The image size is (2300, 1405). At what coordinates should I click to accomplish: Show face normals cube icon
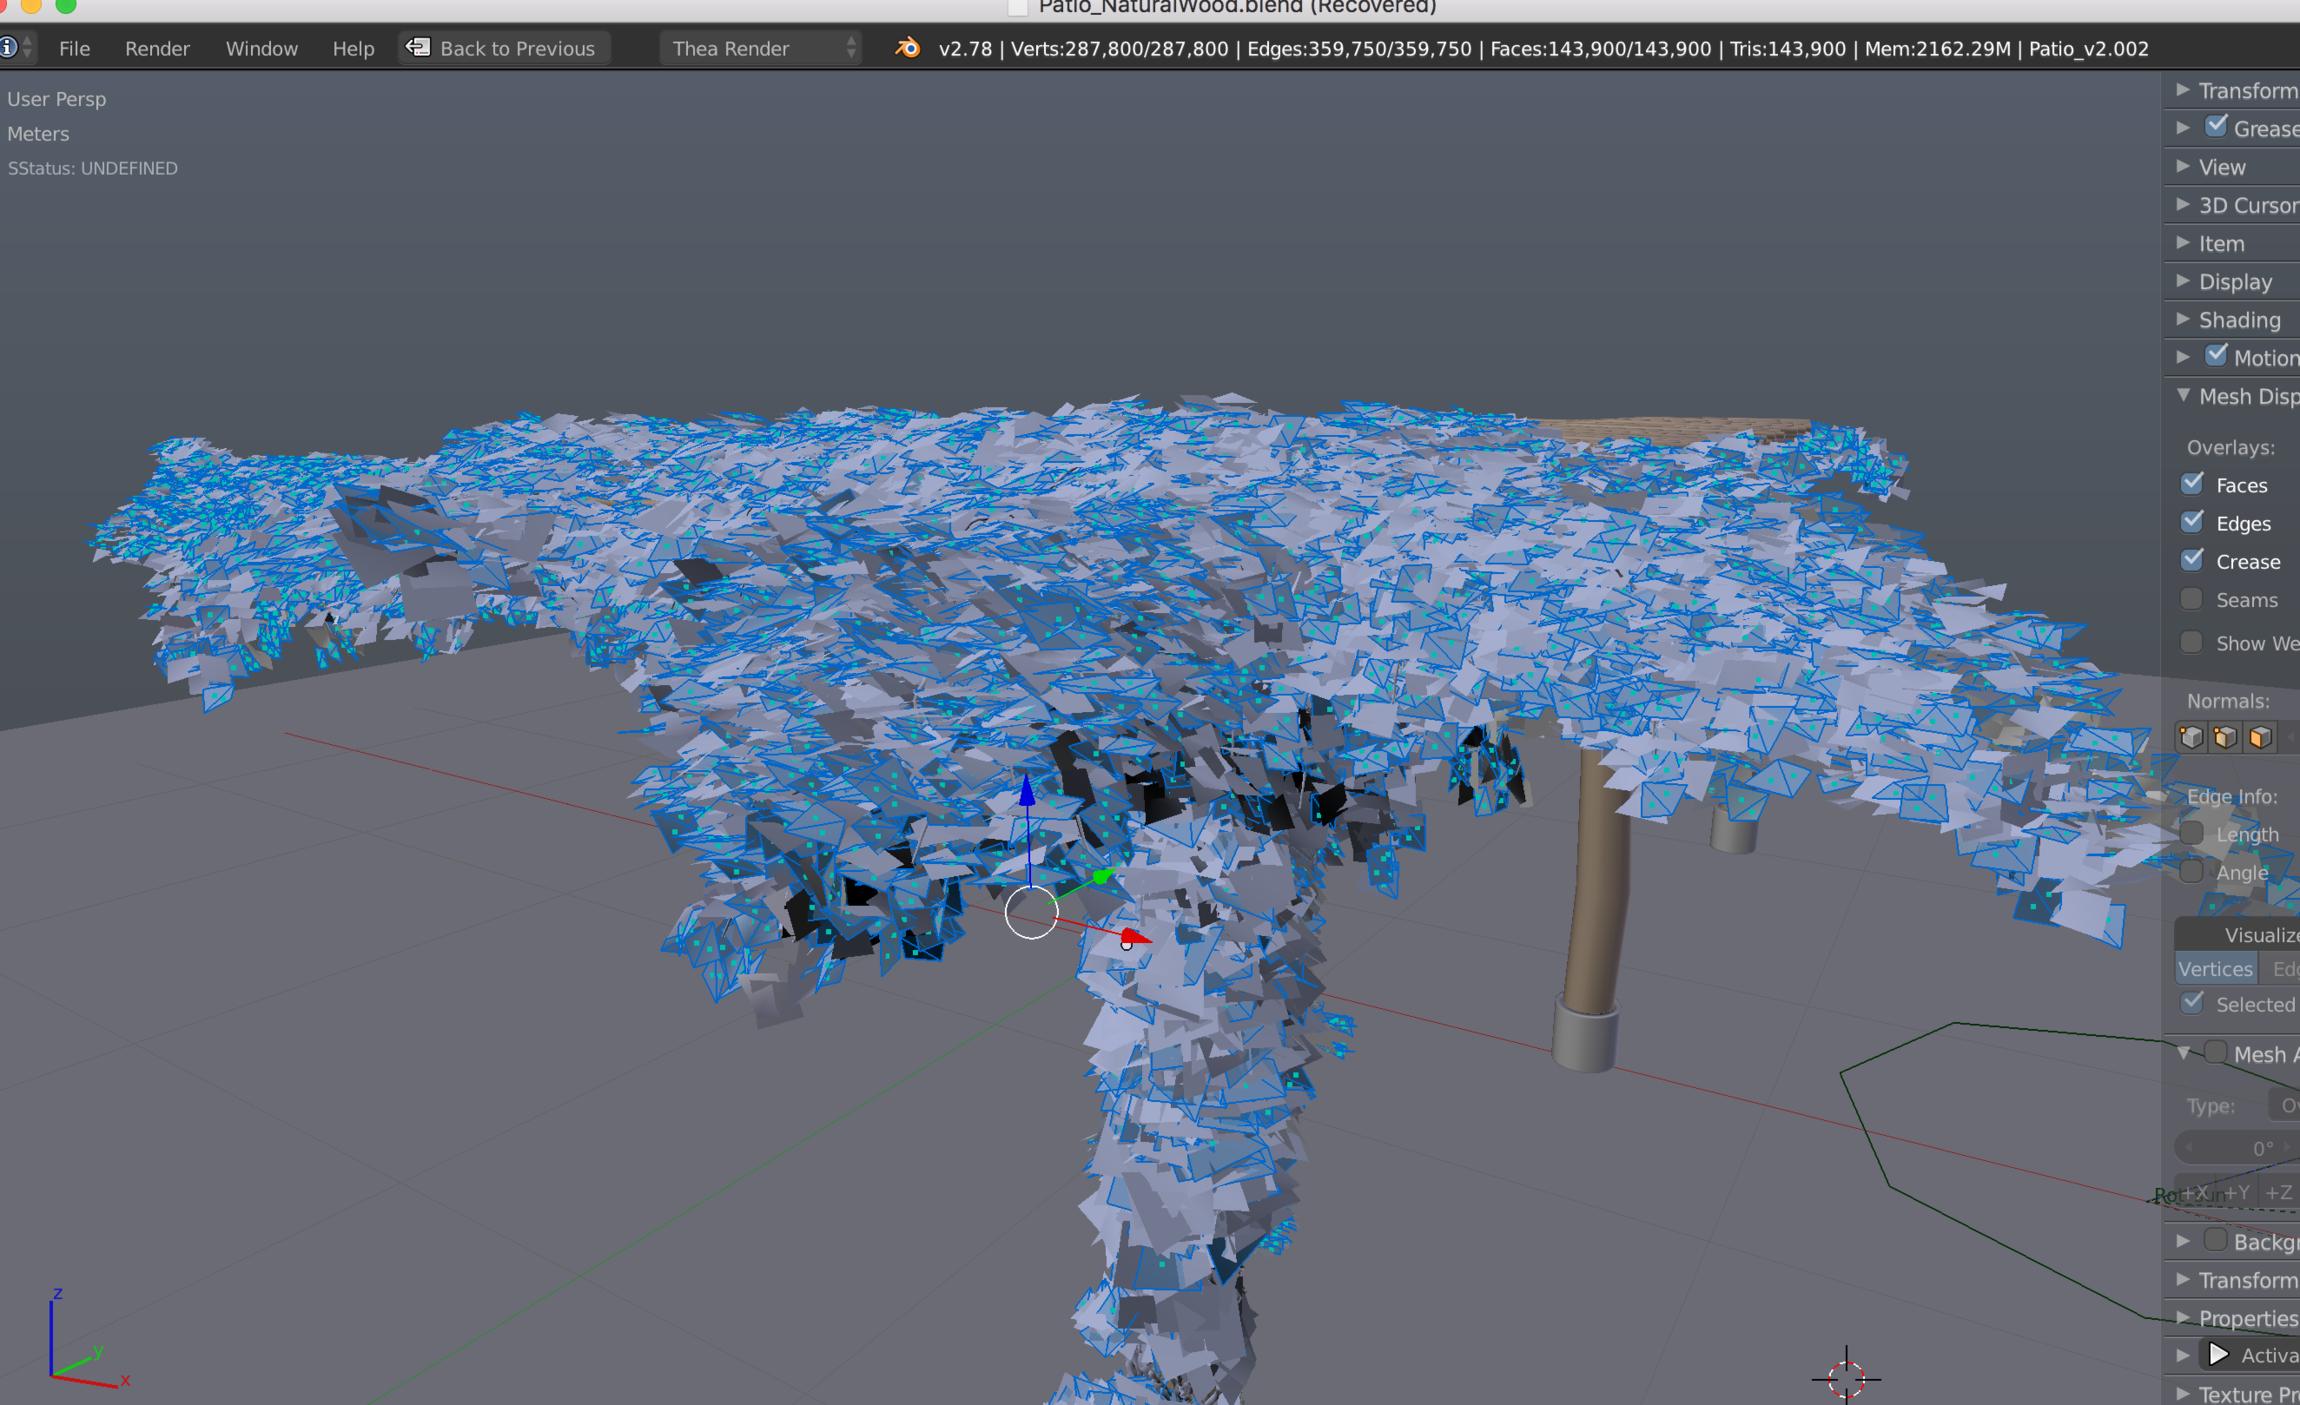[2260, 738]
